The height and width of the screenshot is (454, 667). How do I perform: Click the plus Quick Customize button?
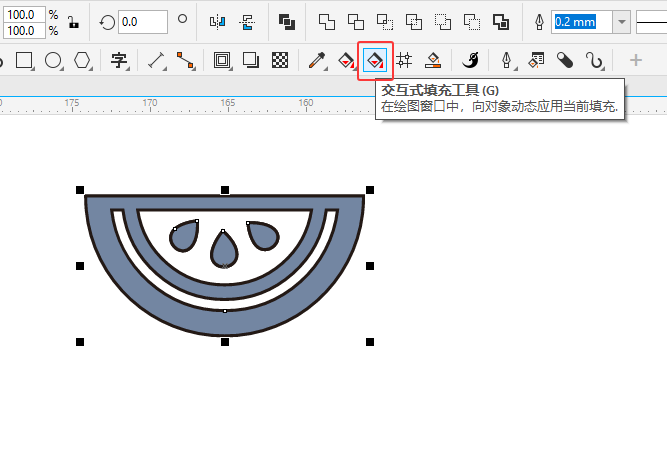coord(636,60)
